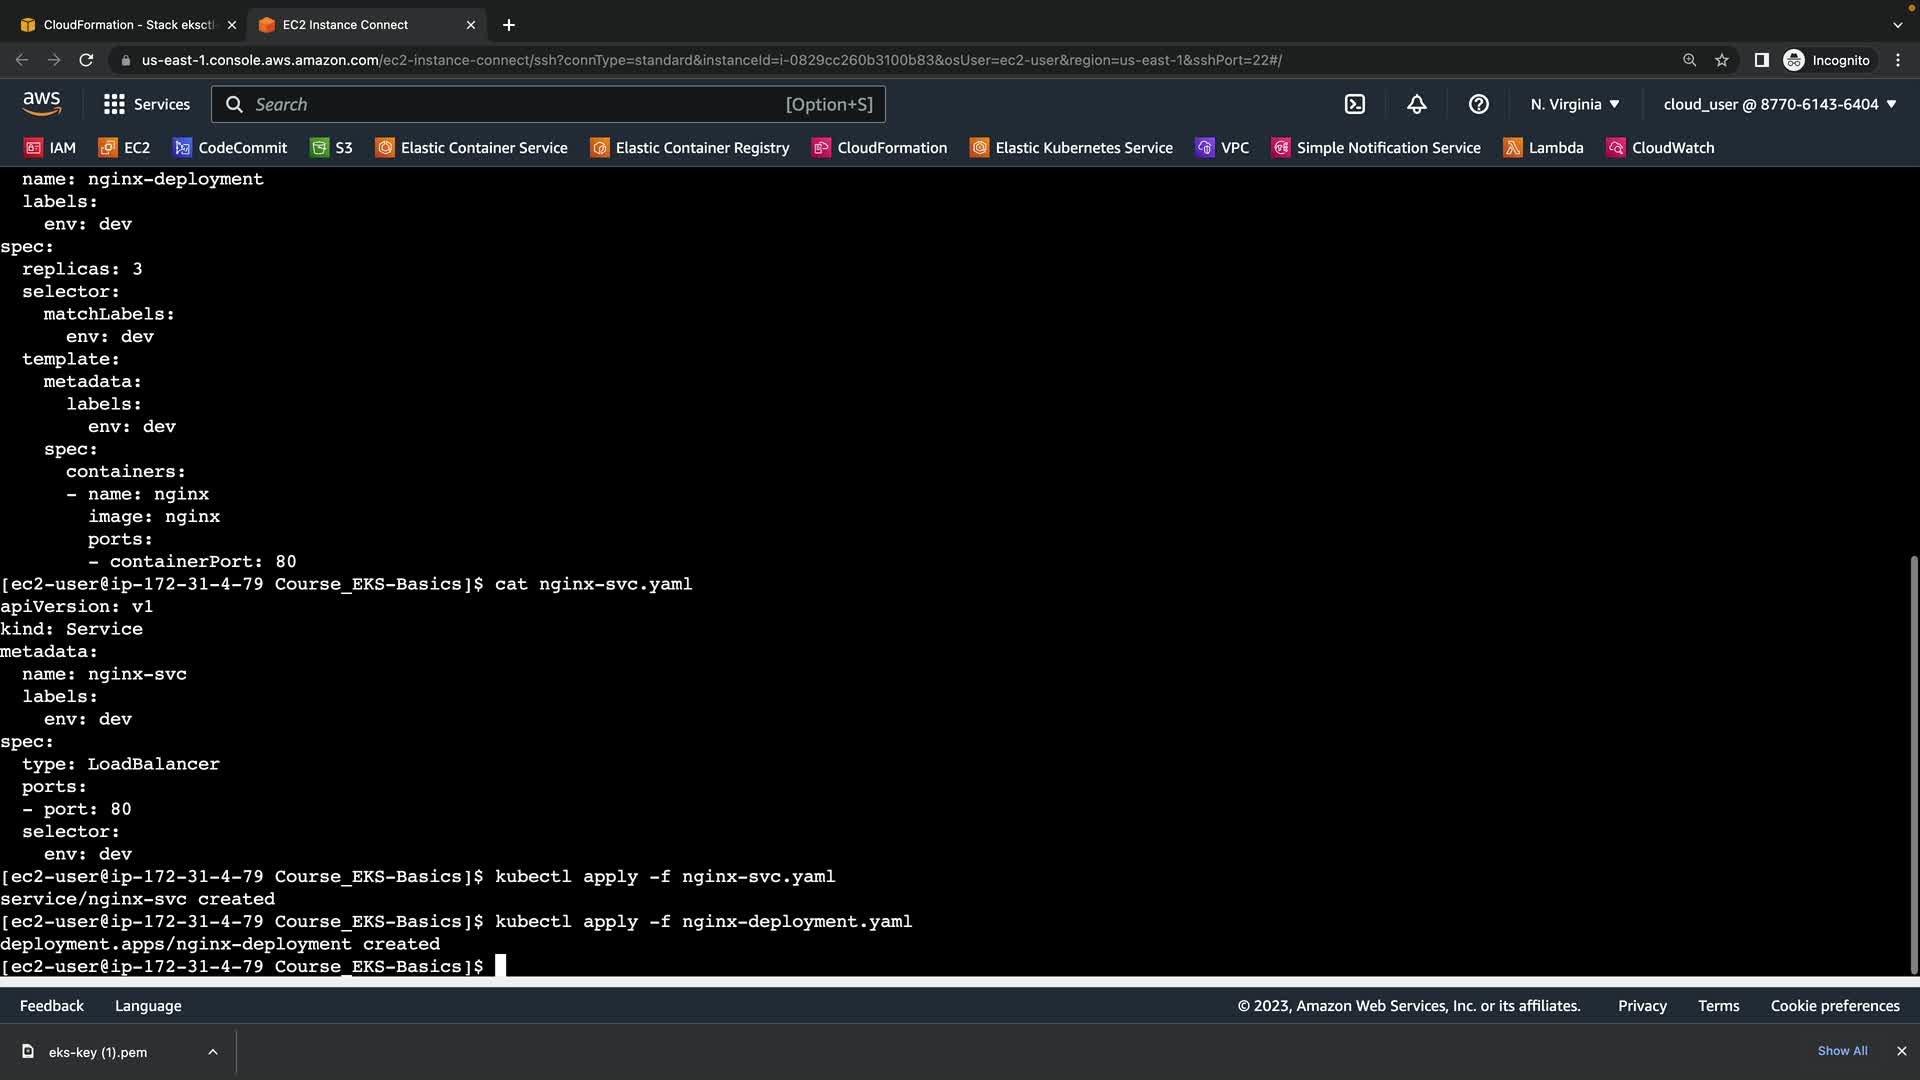Viewport: 1920px width, 1080px height.
Task: Open the notifications bell
Action: (1416, 104)
